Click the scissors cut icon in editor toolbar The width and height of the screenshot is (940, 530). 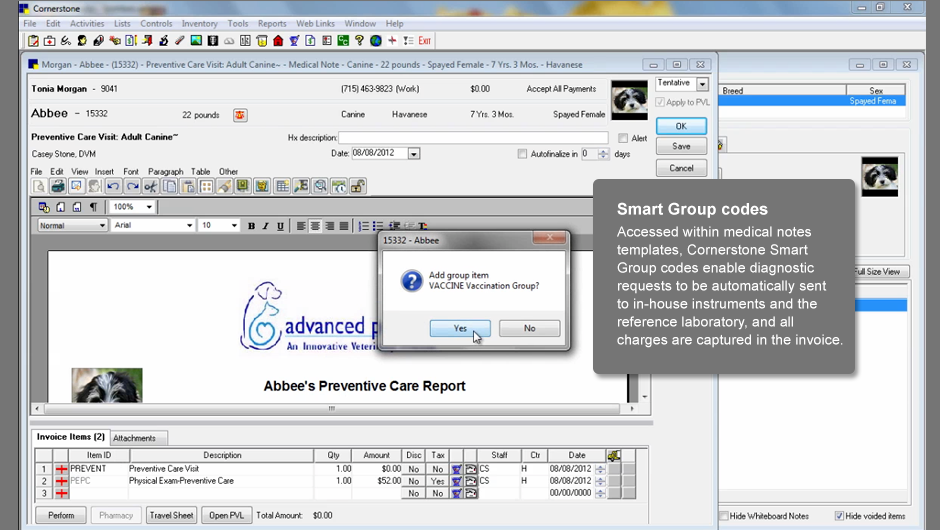[150, 186]
